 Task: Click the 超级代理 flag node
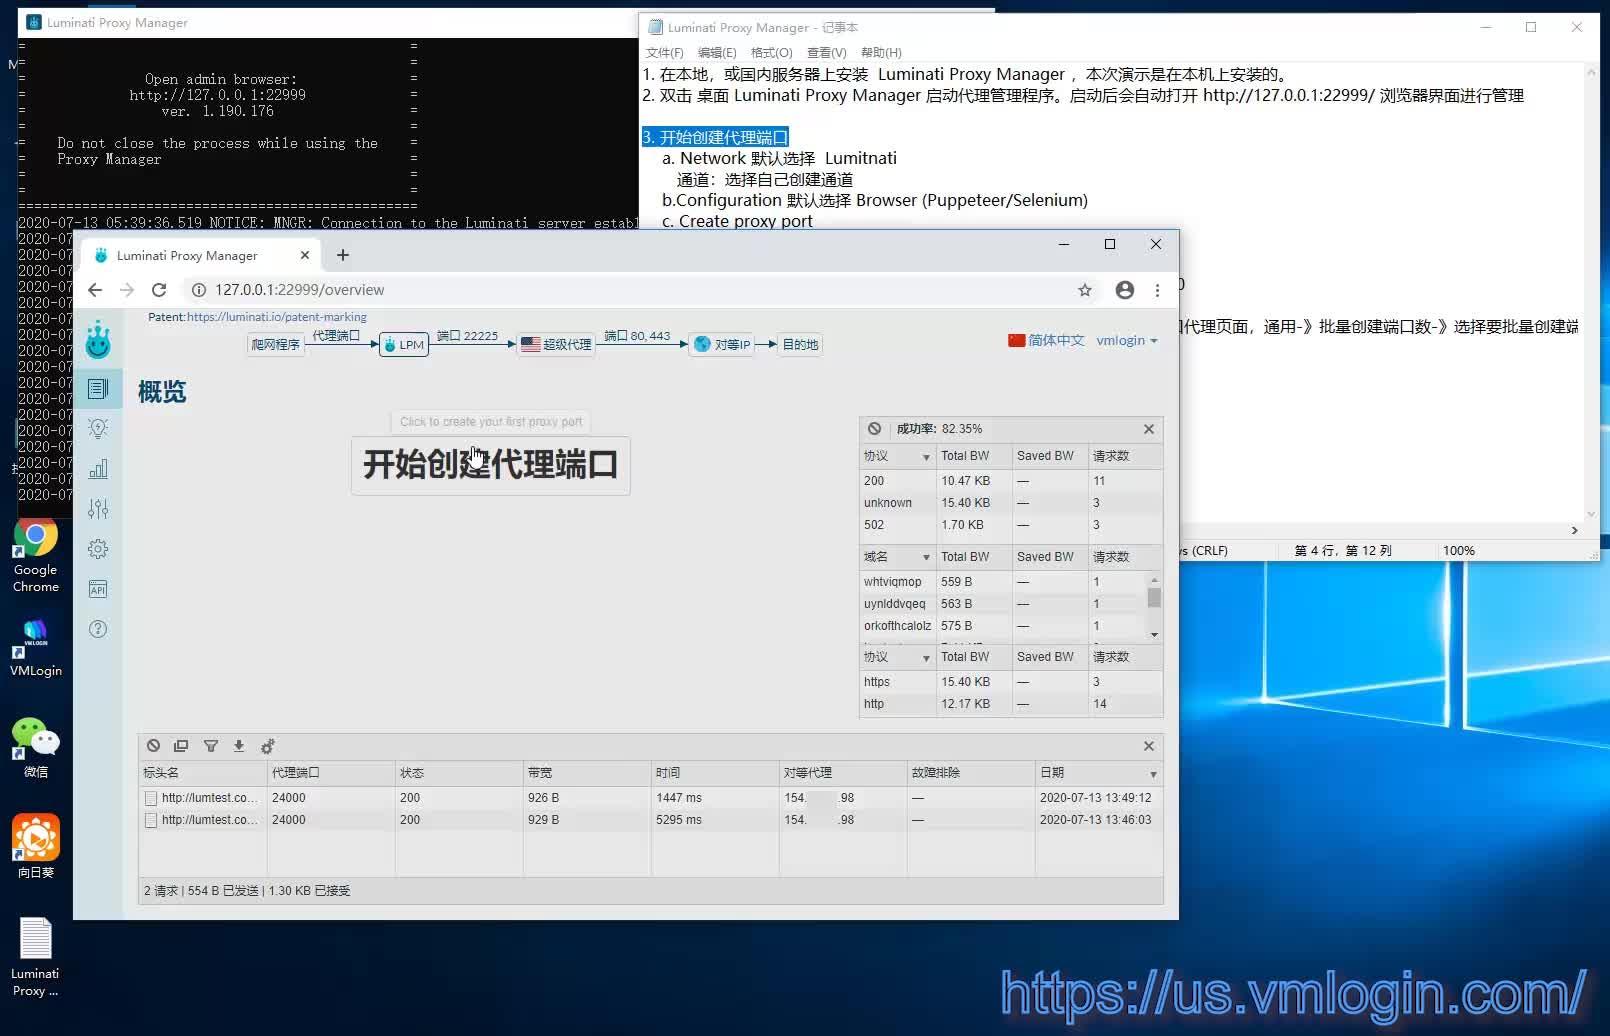pos(557,344)
